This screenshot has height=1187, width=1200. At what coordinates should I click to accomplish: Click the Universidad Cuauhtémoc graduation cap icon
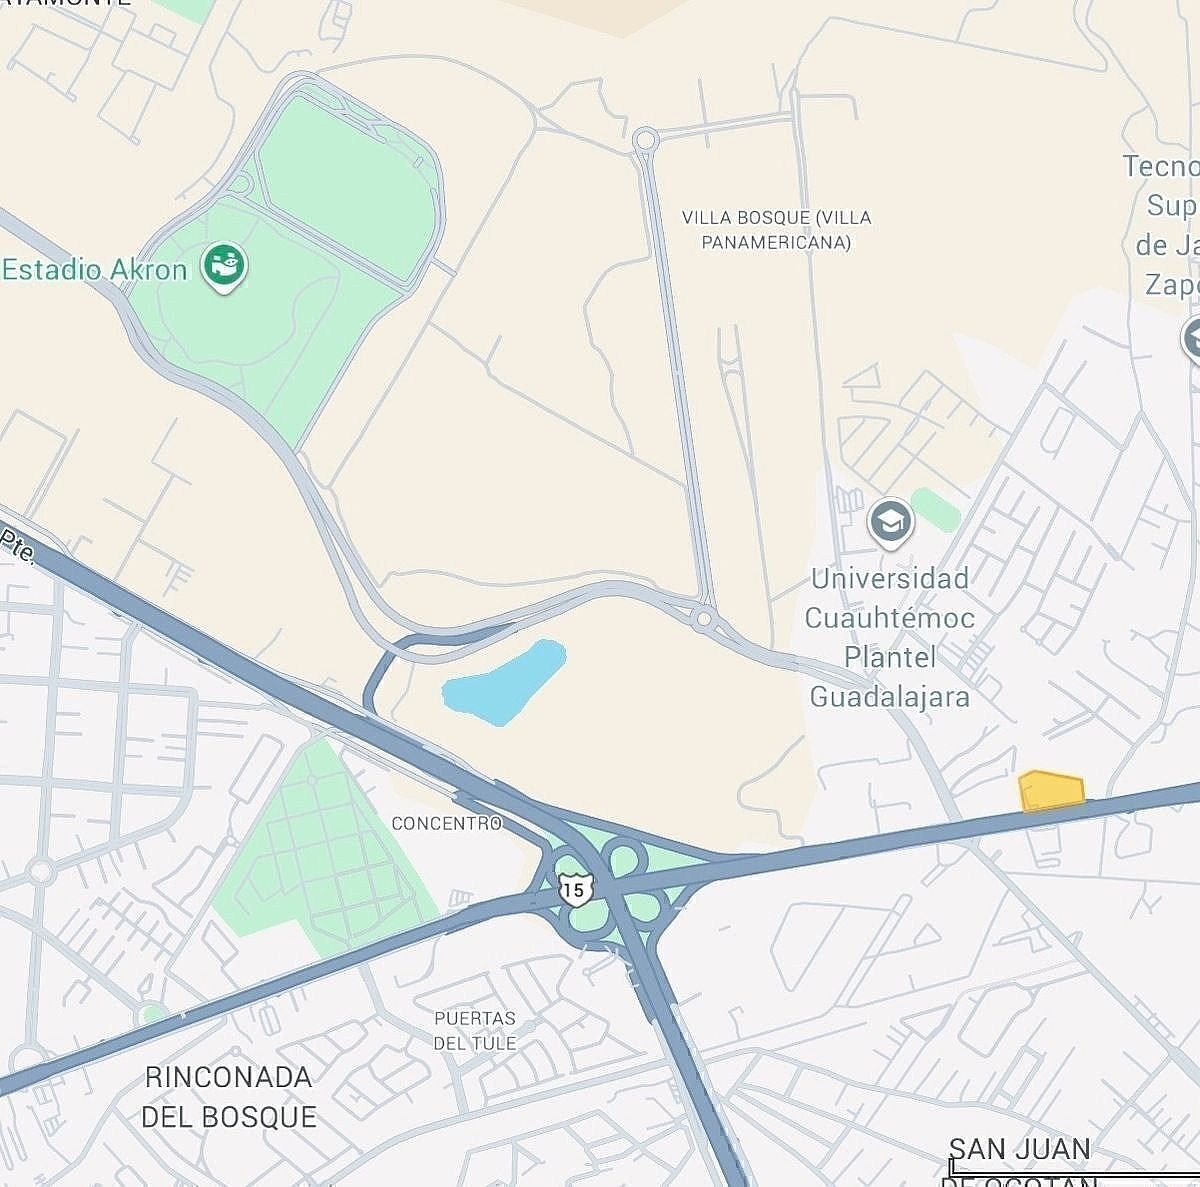pyautogui.click(x=890, y=522)
